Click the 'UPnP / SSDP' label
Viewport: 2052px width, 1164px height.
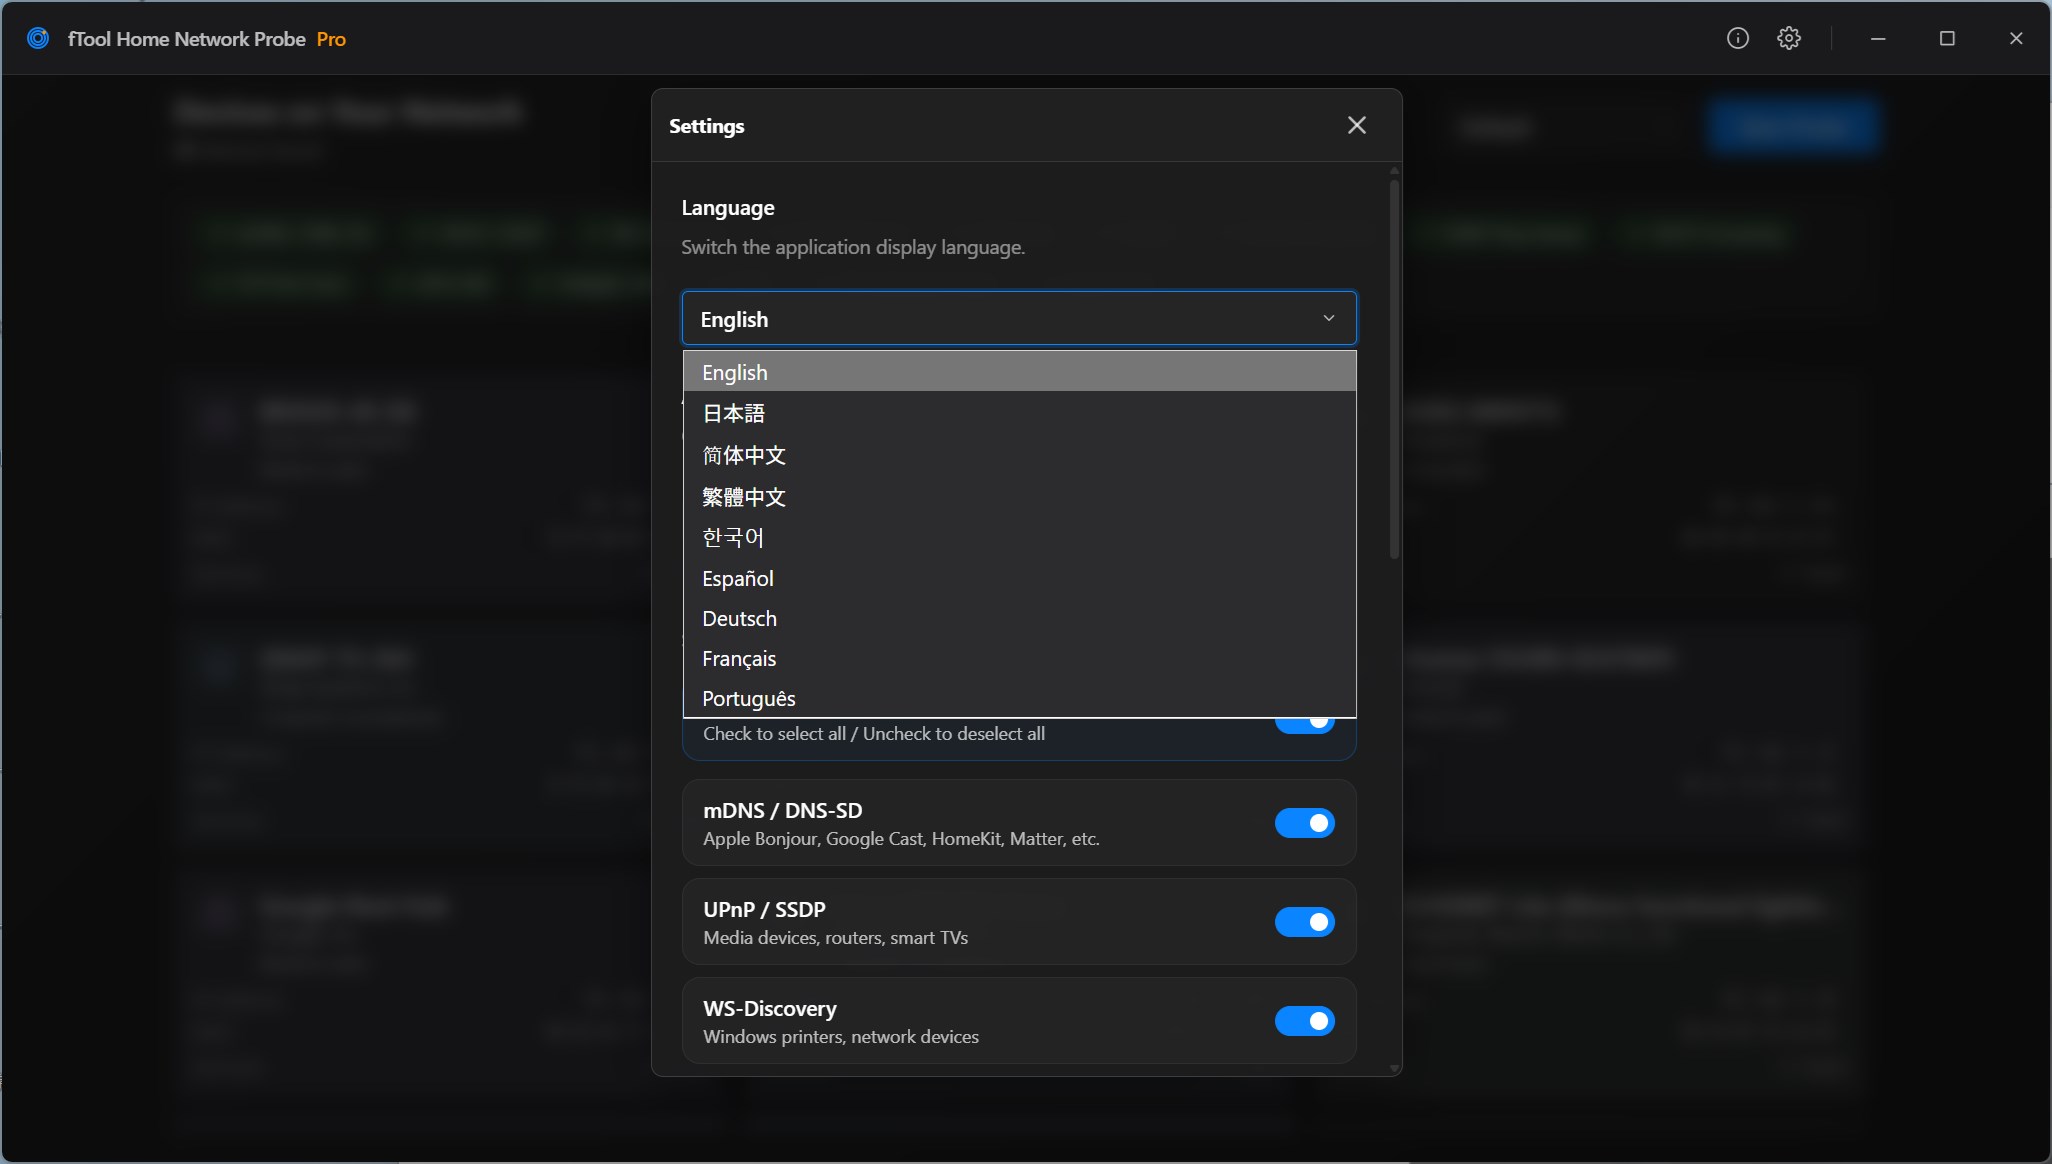[x=764, y=909]
